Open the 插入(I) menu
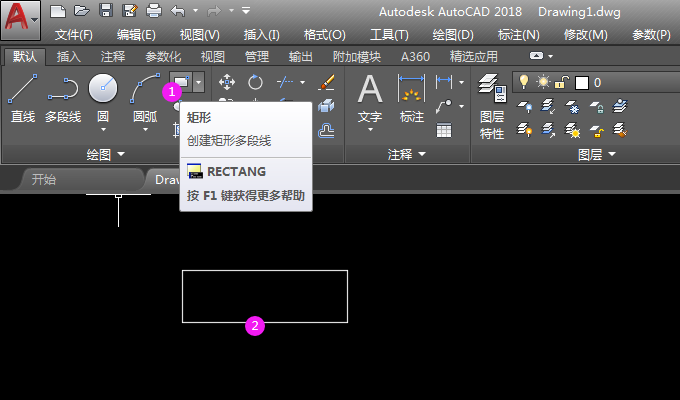This screenshot has width=680, height=400. click(x=262, y=35)
